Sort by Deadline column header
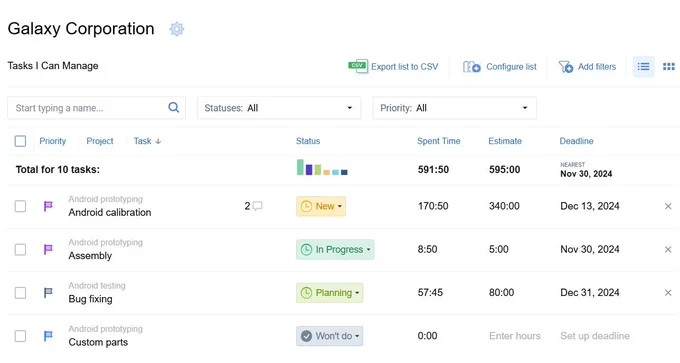 tap(576, 141)
